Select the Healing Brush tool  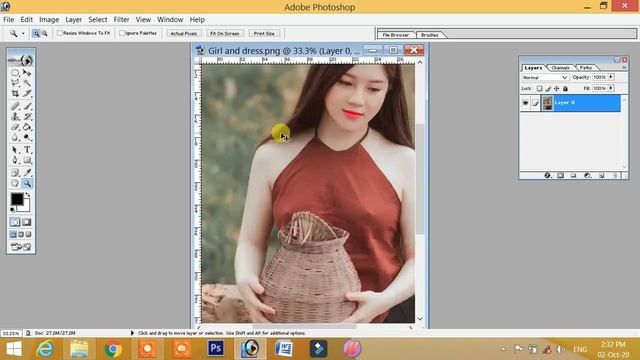(x=15, y=106)
